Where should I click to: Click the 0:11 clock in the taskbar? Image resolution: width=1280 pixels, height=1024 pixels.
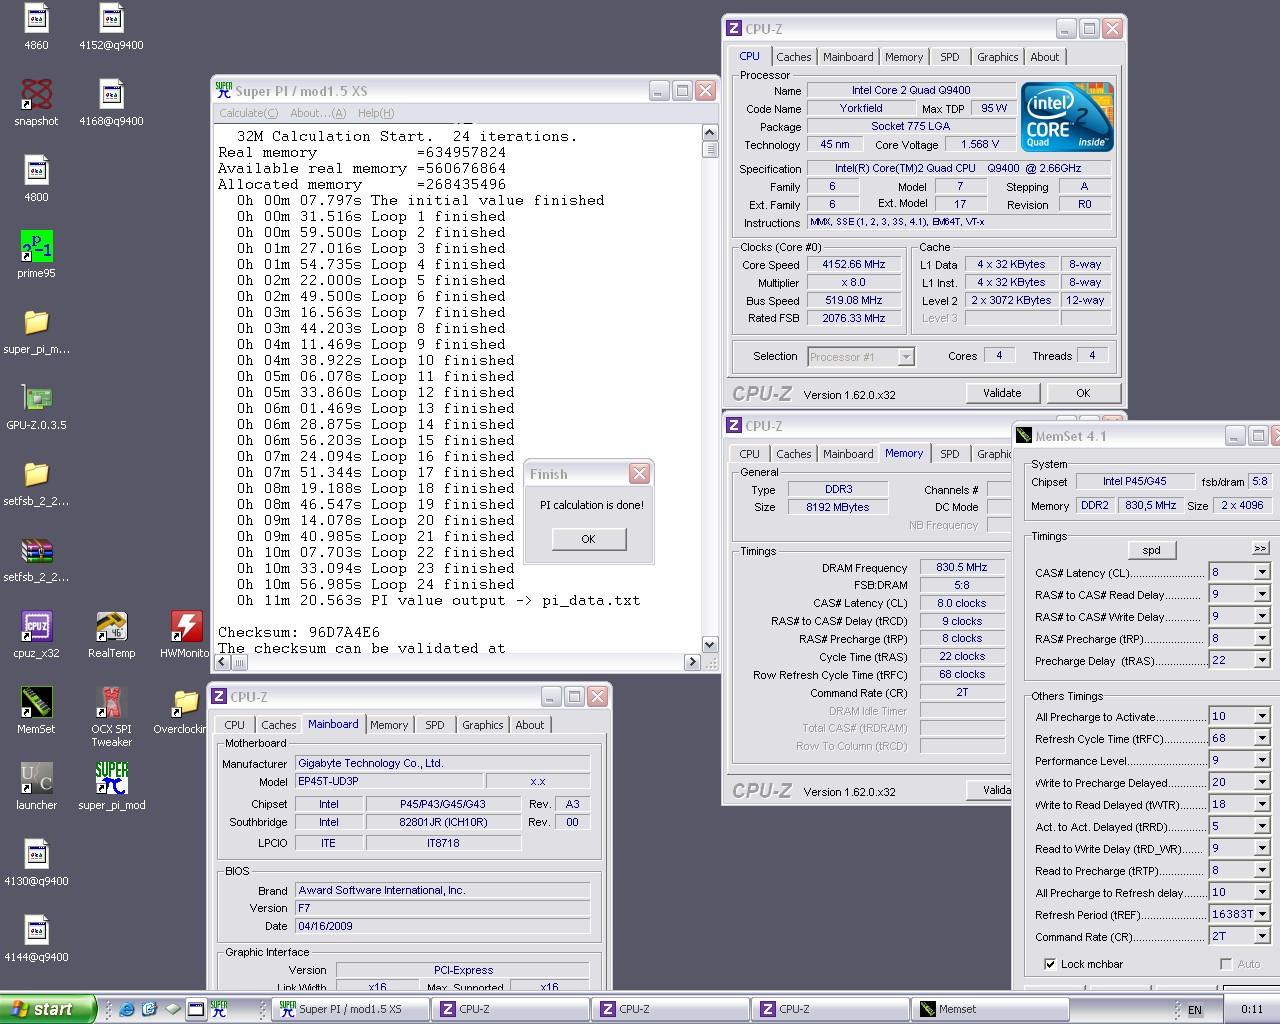point(1251,1010)
